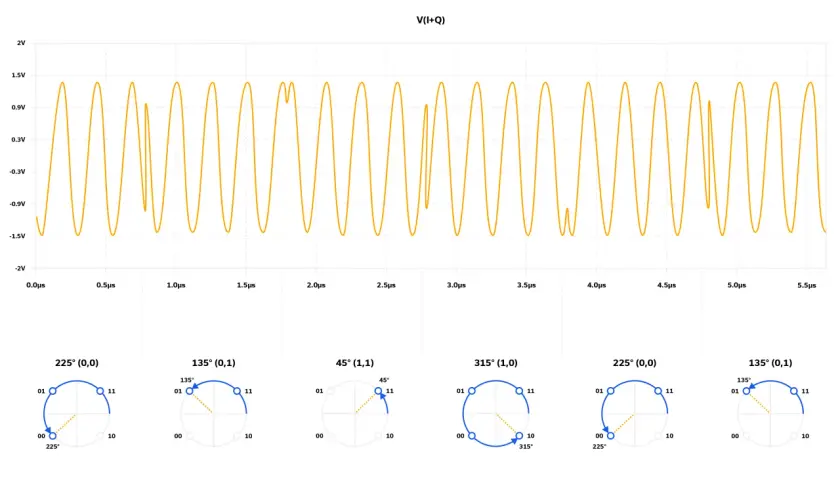Click the small 45° angle label
The height and width of the screenshot is (480, 840).
(384, 380)
